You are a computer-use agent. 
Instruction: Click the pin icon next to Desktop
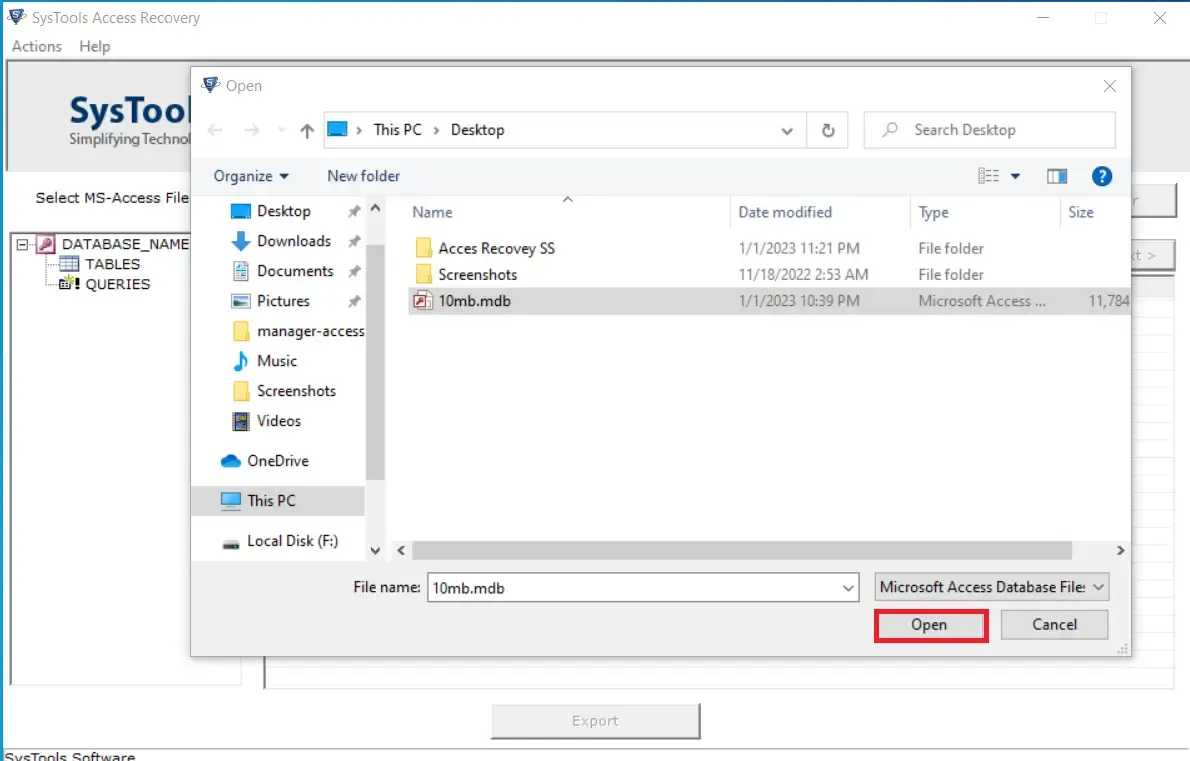coord(354,212)
